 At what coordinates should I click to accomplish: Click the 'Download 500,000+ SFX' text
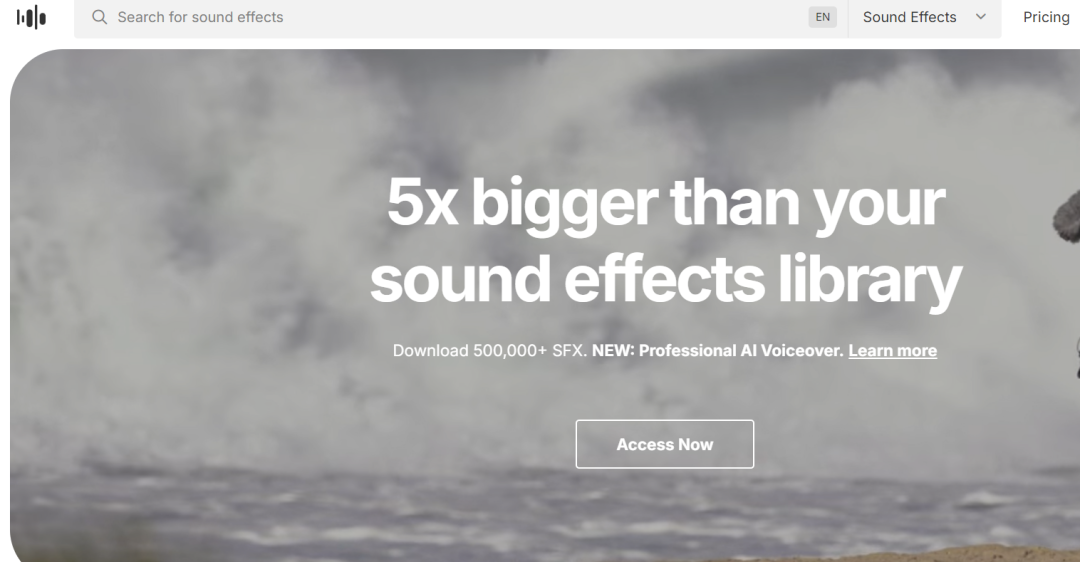(x=490, y=351)
